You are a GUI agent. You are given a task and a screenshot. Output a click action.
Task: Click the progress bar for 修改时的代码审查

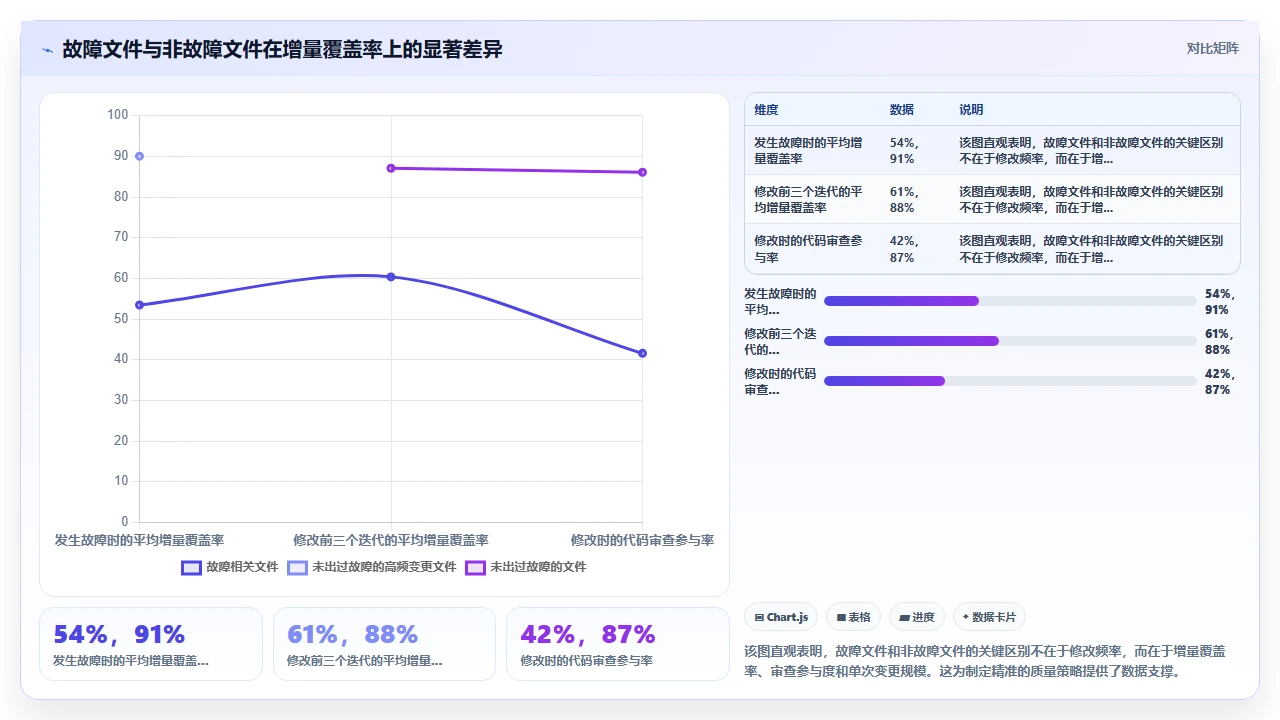(x=1010, y=381)
